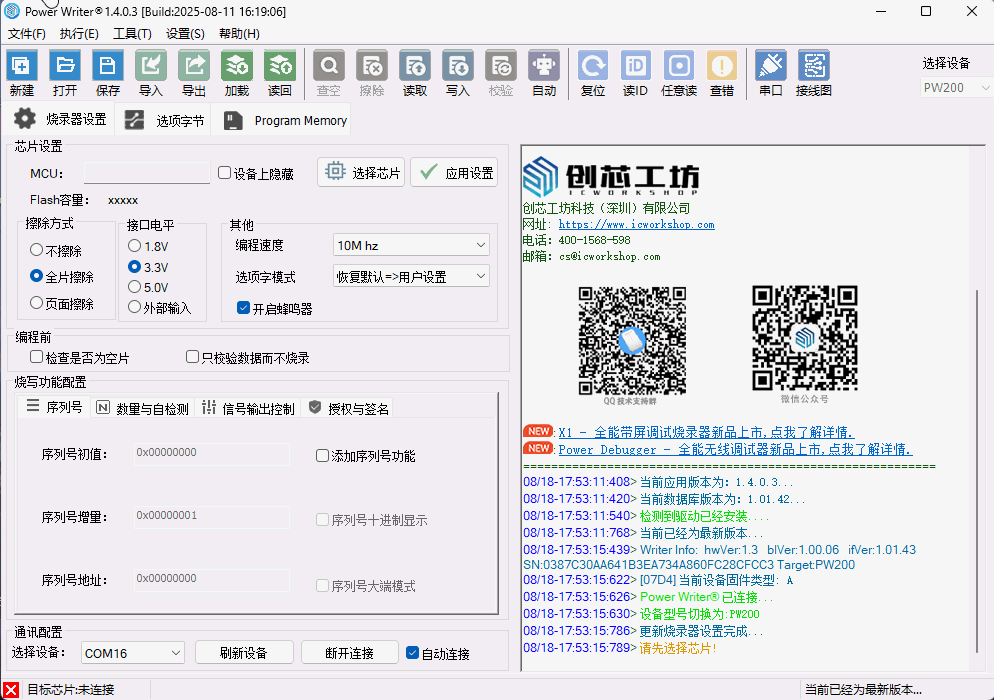Open COM16 device dropdown
Image resolution: width=994 pixels, height=700 pixels.
tap(132, 652)
